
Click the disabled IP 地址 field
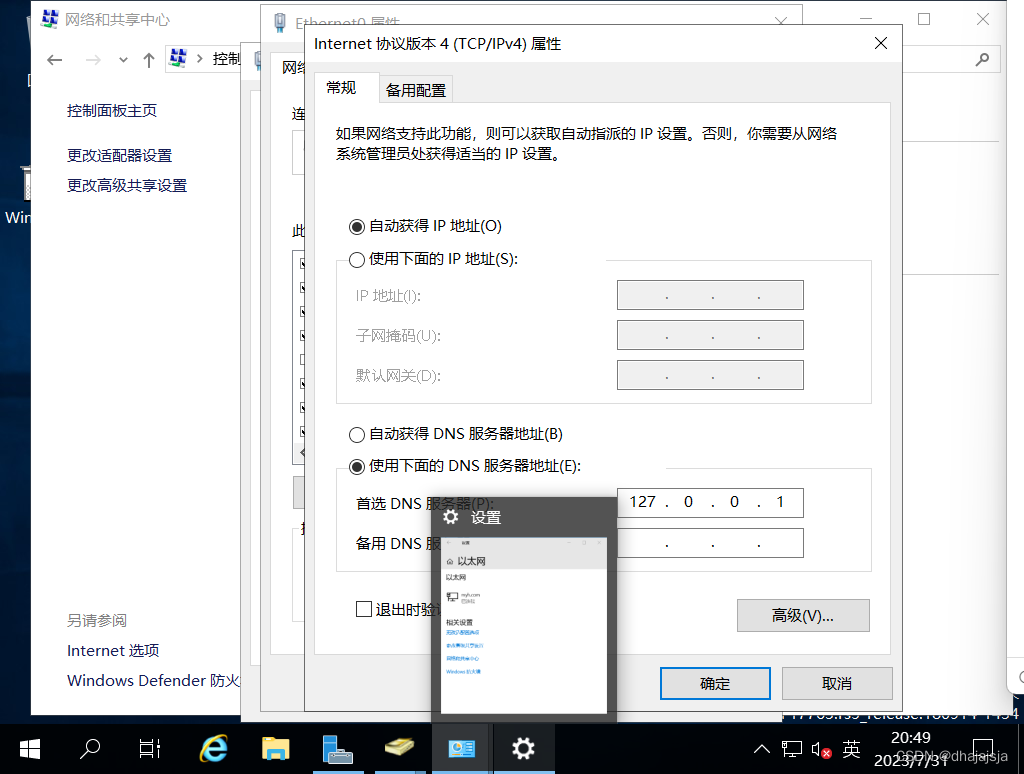710,295
